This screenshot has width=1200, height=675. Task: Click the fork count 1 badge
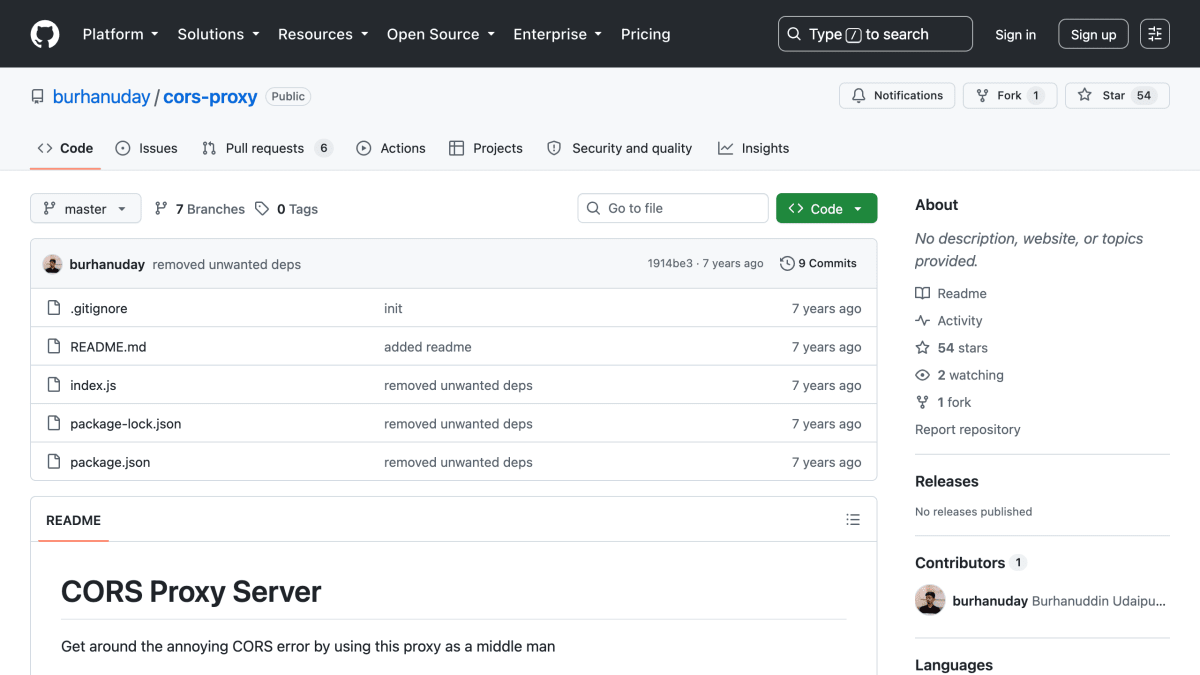[1036, 96]
